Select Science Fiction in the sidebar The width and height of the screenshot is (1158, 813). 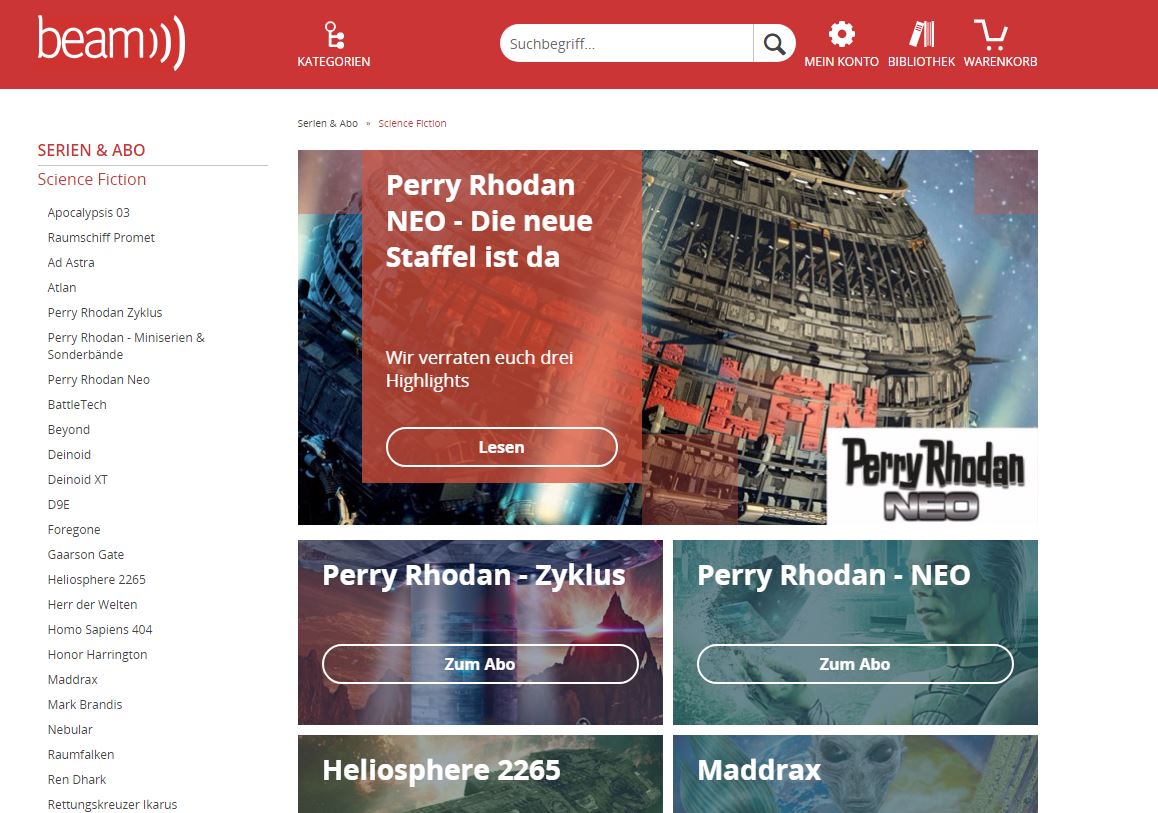tap(92, 179)
